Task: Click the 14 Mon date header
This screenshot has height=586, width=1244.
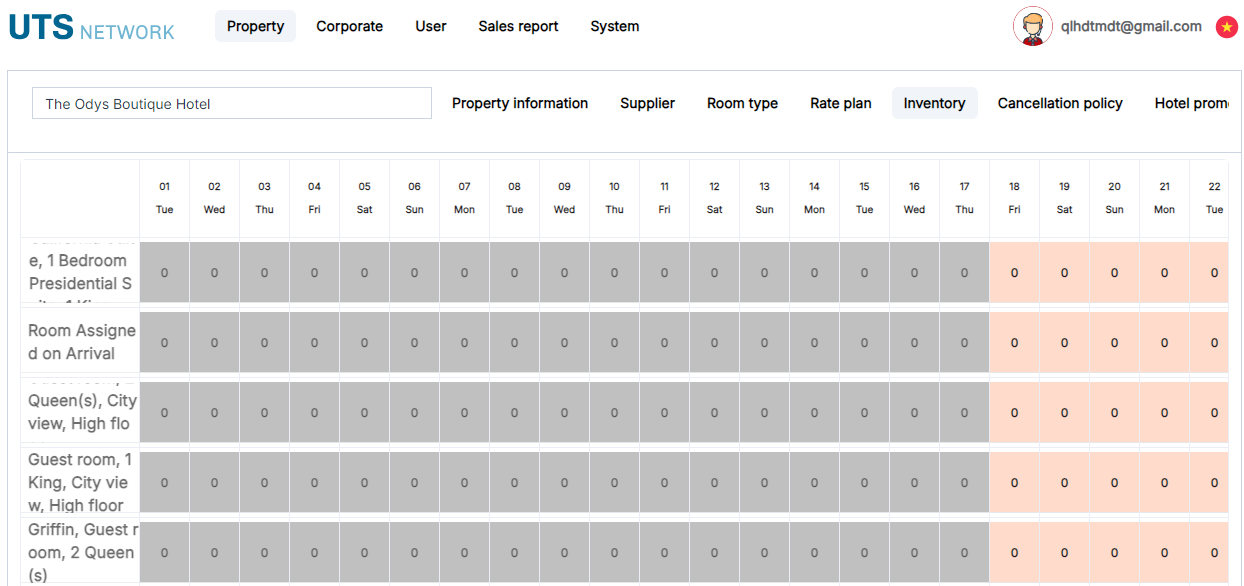Action: [x=815, y=198]
